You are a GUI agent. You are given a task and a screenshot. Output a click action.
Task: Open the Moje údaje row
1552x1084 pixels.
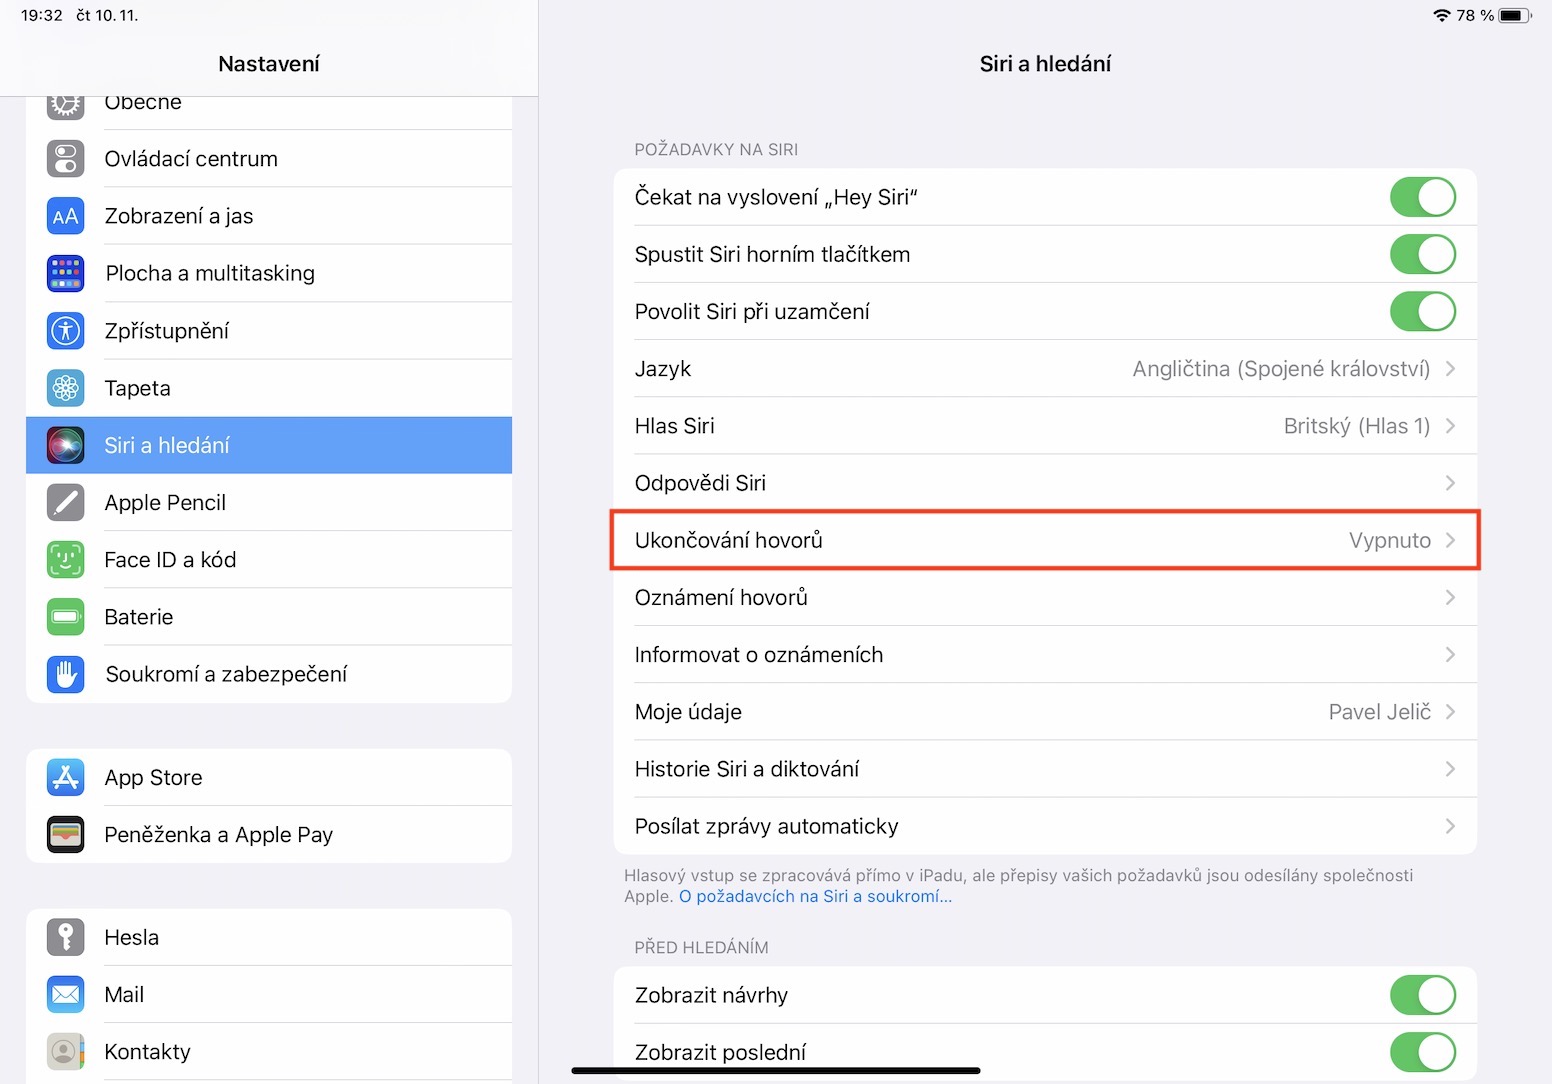click(1045, 712)
